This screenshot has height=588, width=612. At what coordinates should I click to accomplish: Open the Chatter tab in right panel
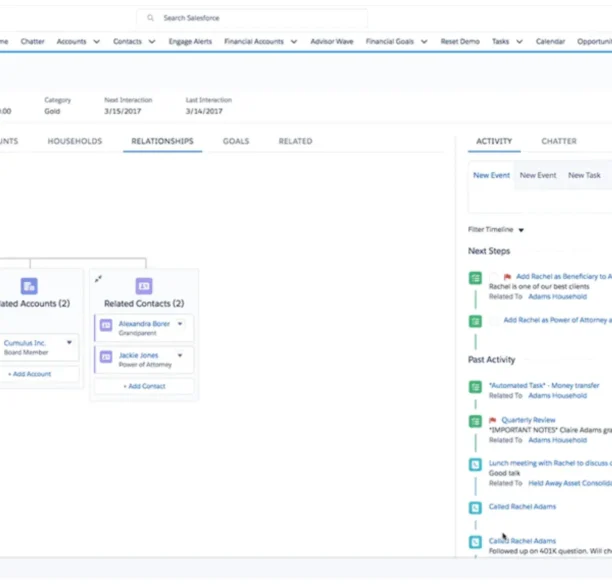[558, 141]
